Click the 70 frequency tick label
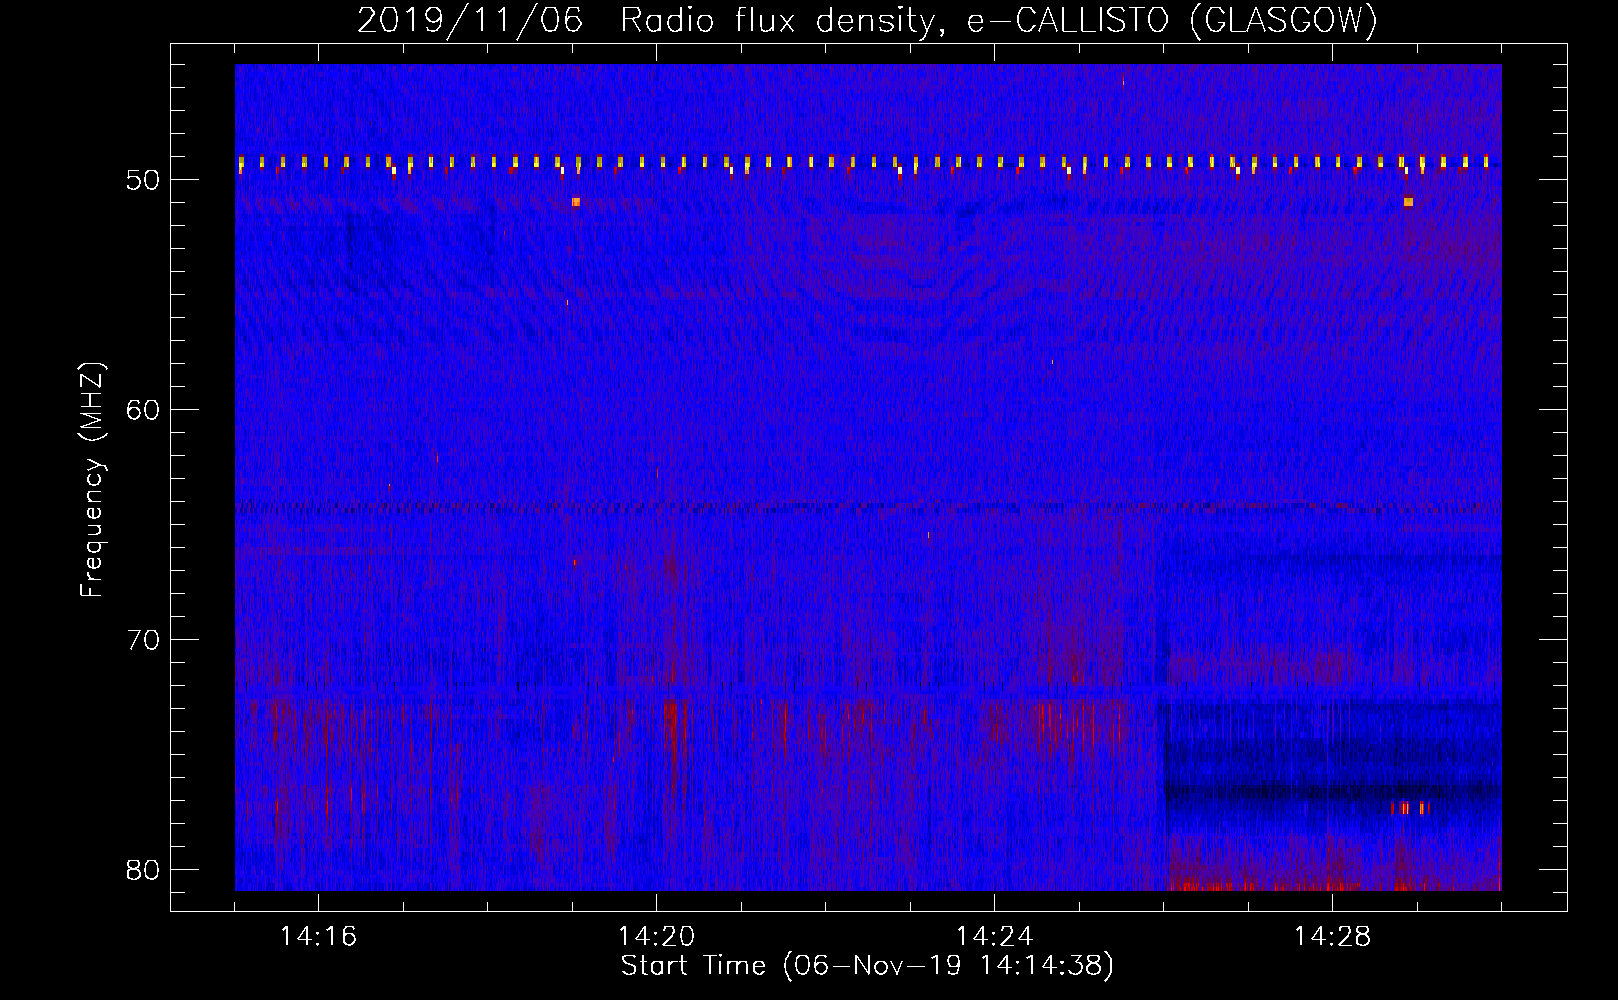Viewport: 1618px width, 1000px height. point(143,640)
